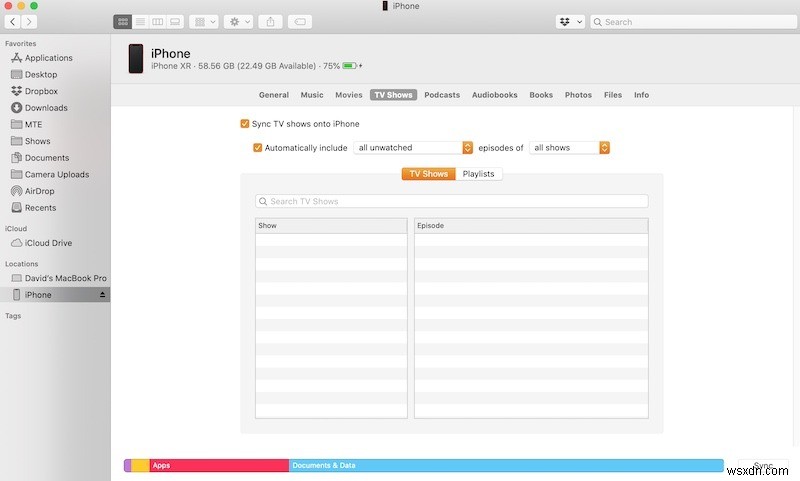Click the Finder search field
Viewport: 800px width, 481px height.
(x=693, y=22)
